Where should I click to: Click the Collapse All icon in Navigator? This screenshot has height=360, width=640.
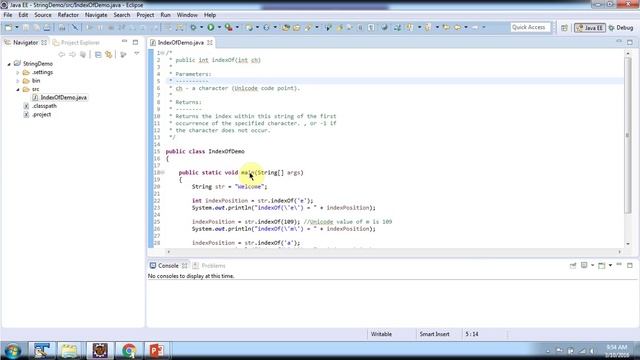pos(98,54)
